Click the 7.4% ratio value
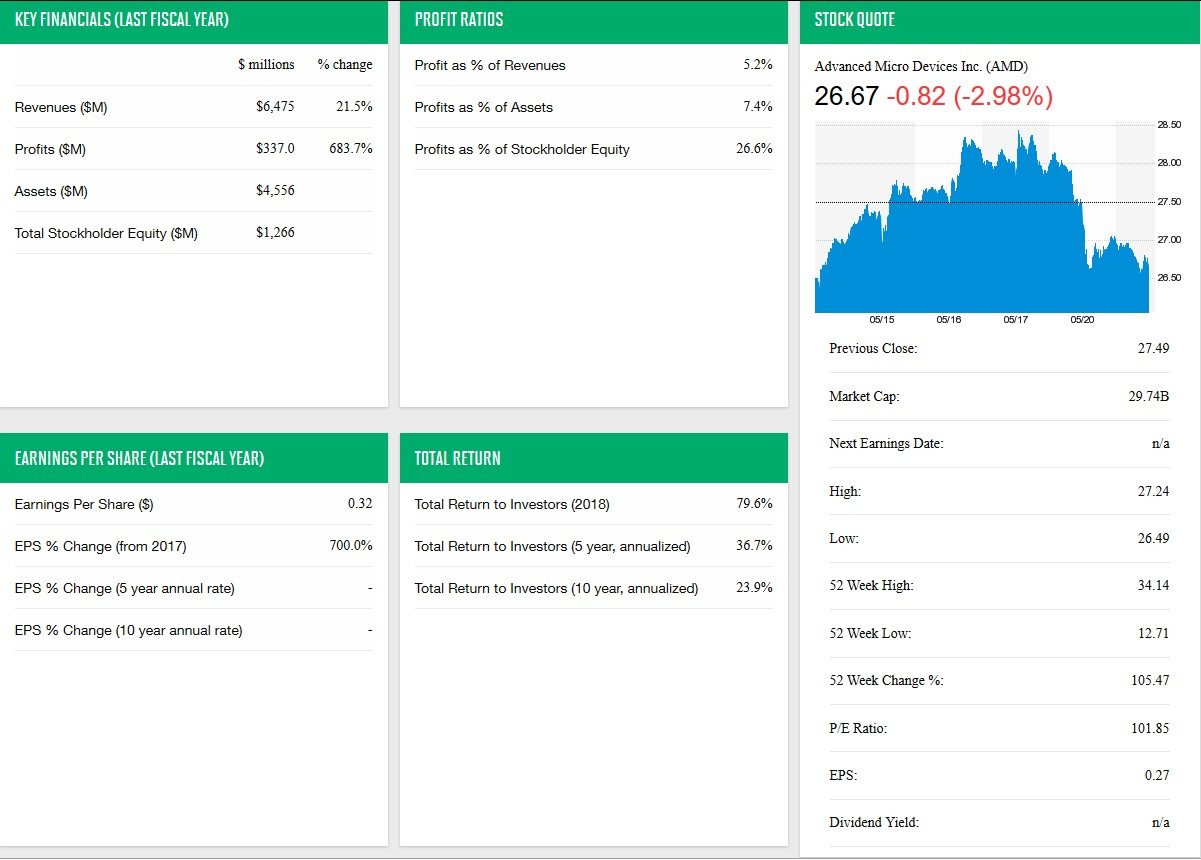 click(x=758, y=107)
